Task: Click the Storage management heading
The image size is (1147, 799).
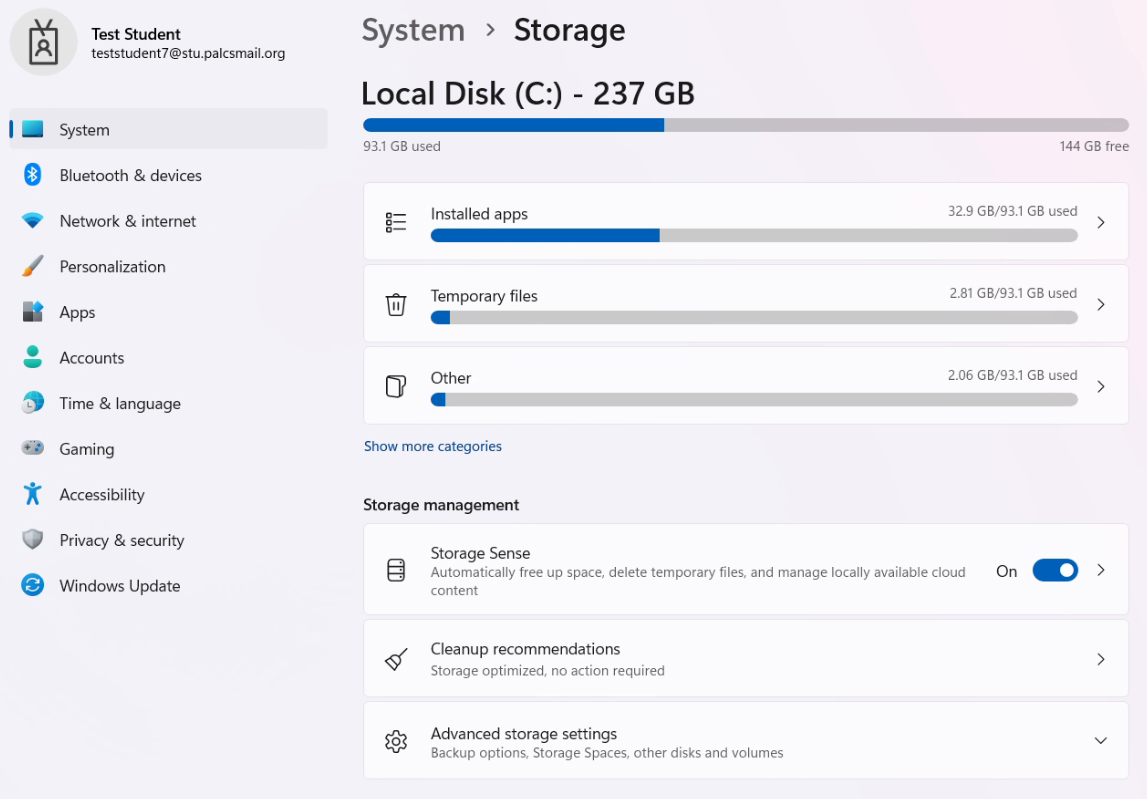Action: [440, 505]
